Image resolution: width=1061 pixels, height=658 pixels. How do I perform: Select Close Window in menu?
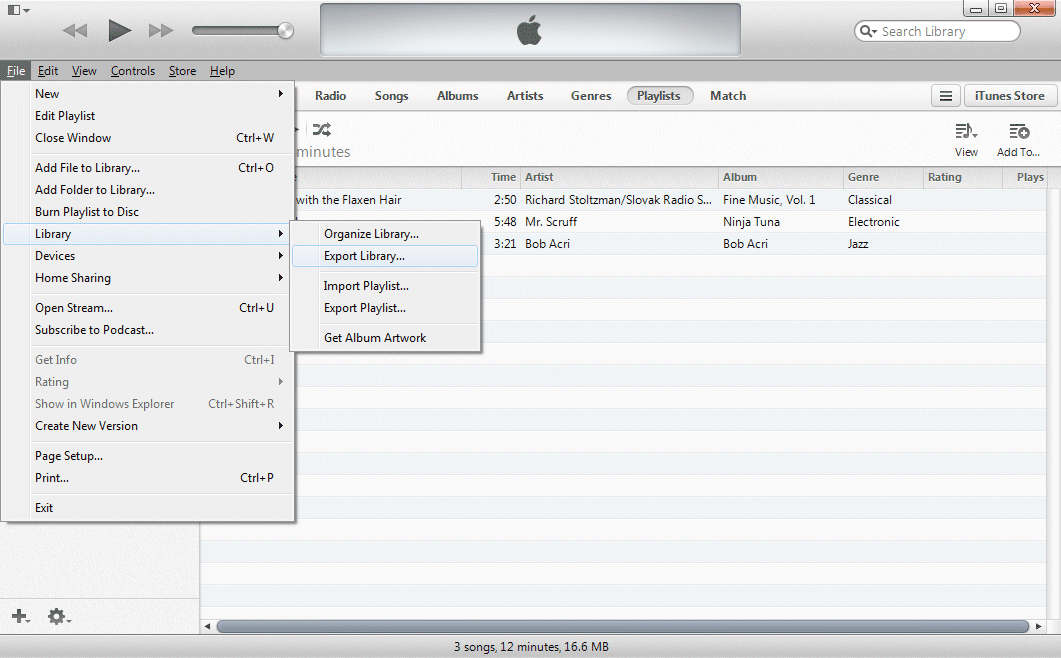[148, 137]
